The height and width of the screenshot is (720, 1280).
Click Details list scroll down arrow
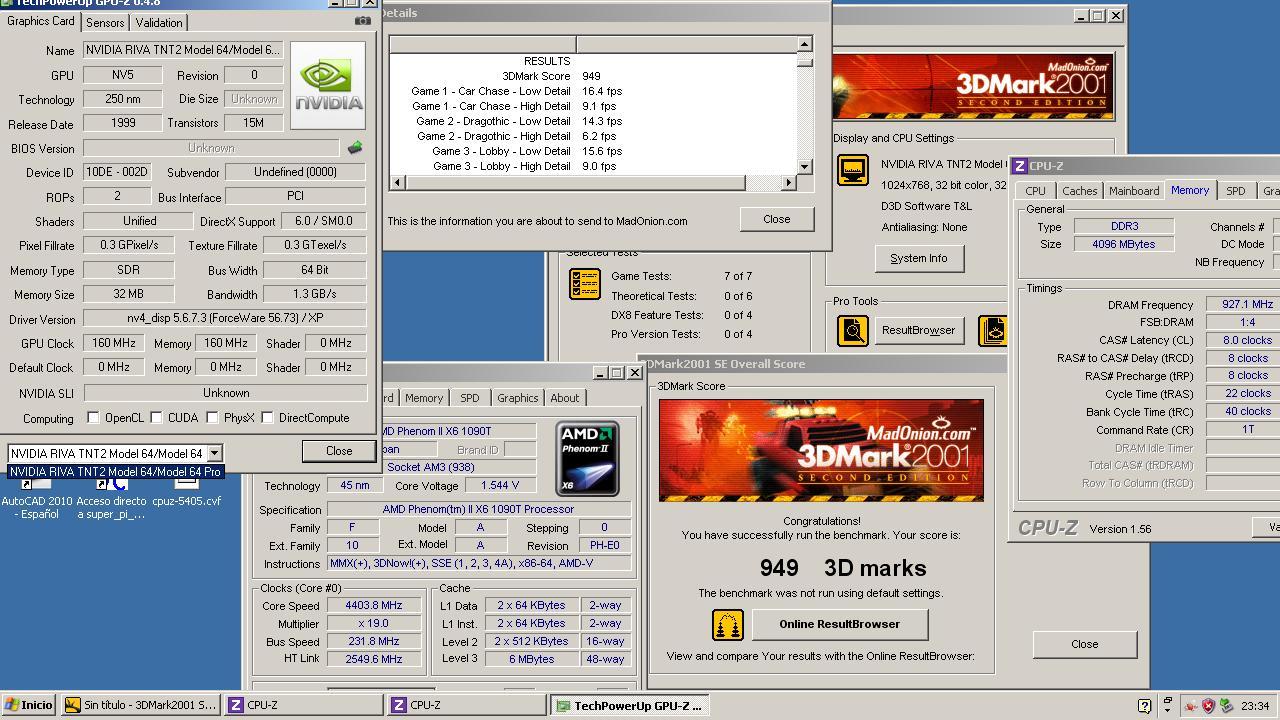coord(804,166)
